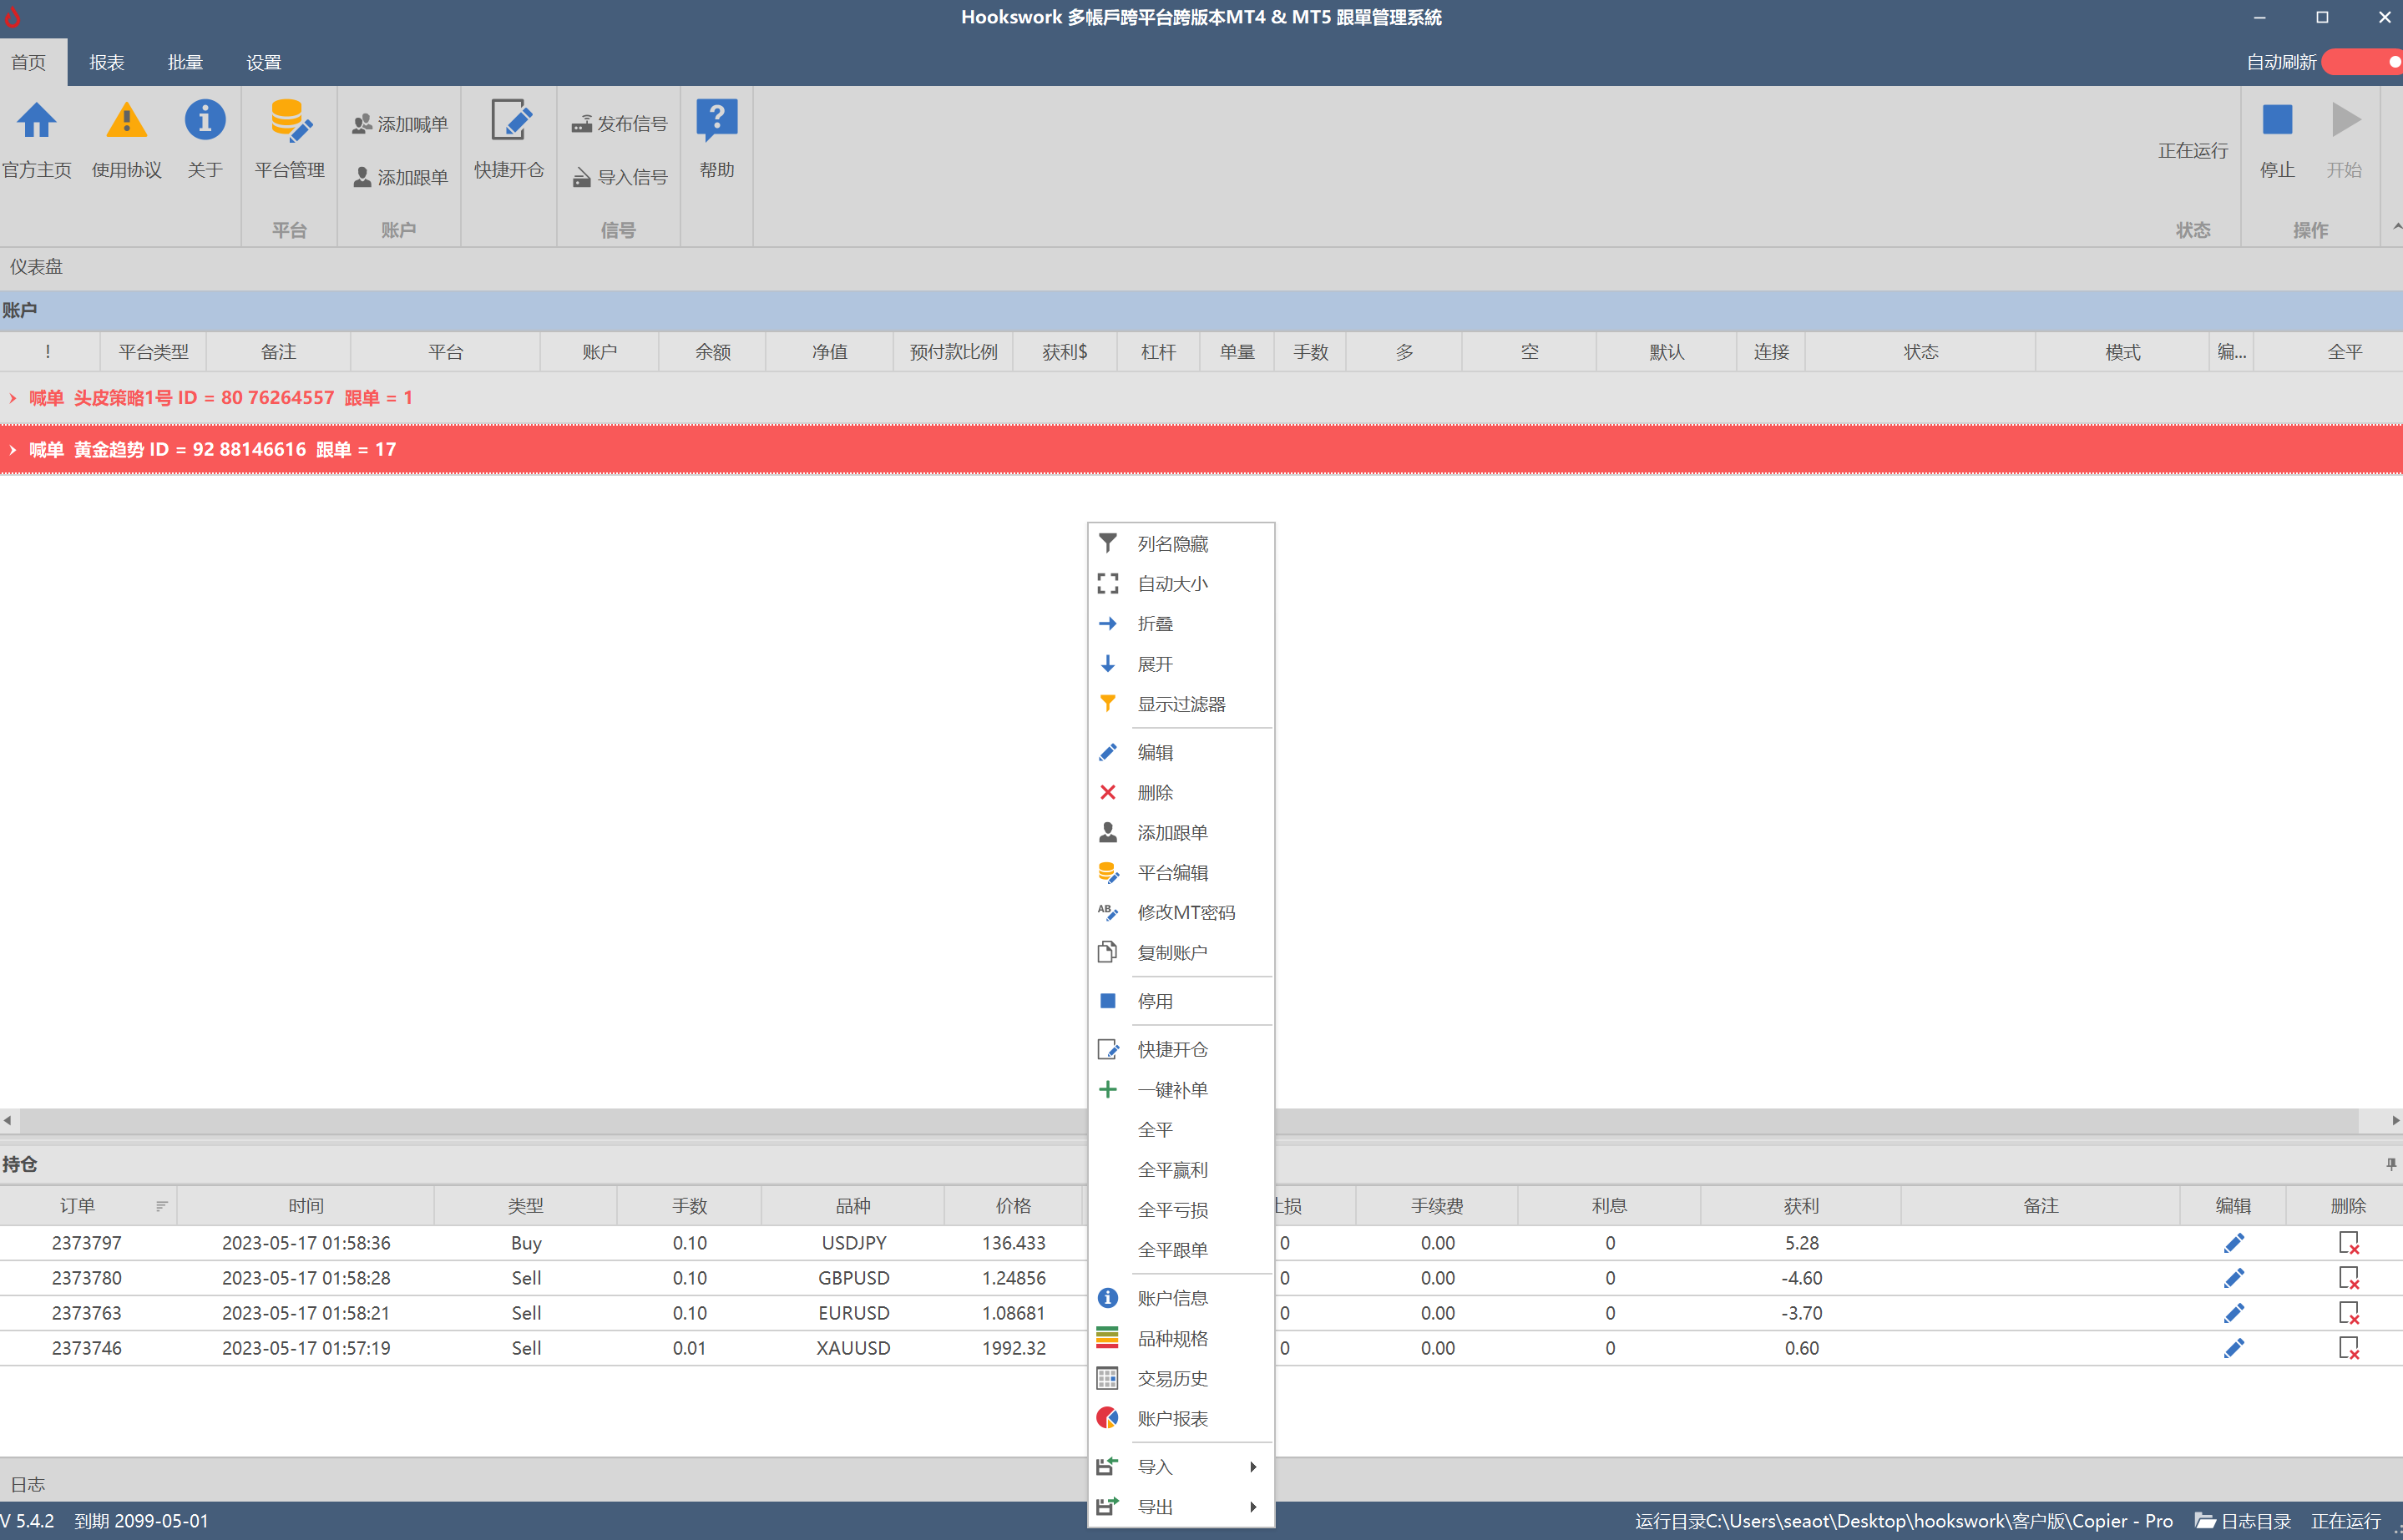Open 日志目录 in the status bar
This screenshot has width=2403, height=1540.
point(2243,1521)
